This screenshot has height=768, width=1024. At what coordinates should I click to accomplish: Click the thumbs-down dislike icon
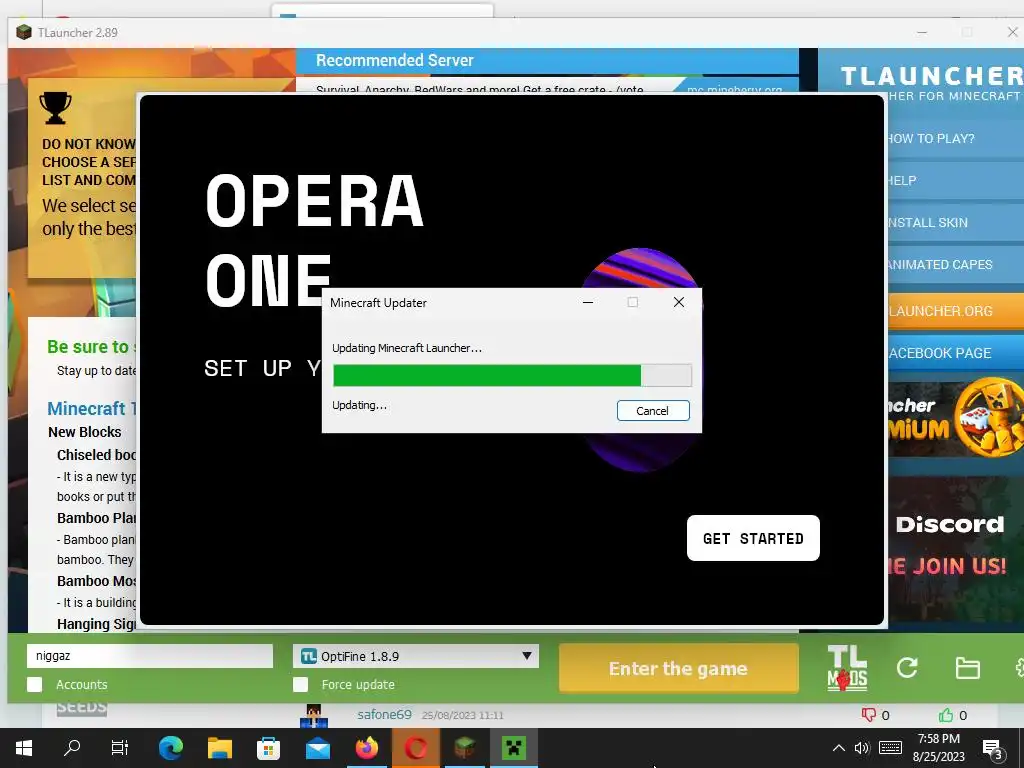[869, 715]
